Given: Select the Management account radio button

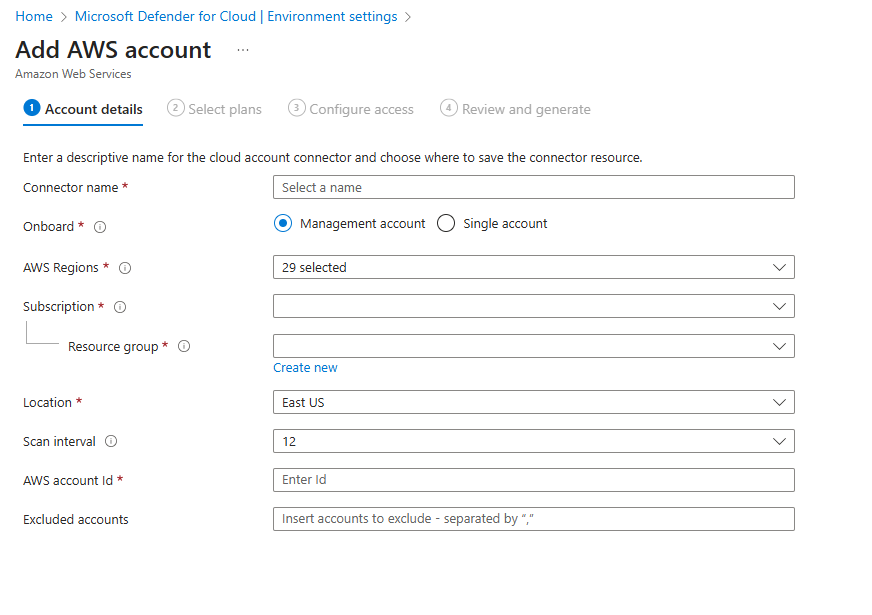Looking at the screenshot, I should click(283, 224).
